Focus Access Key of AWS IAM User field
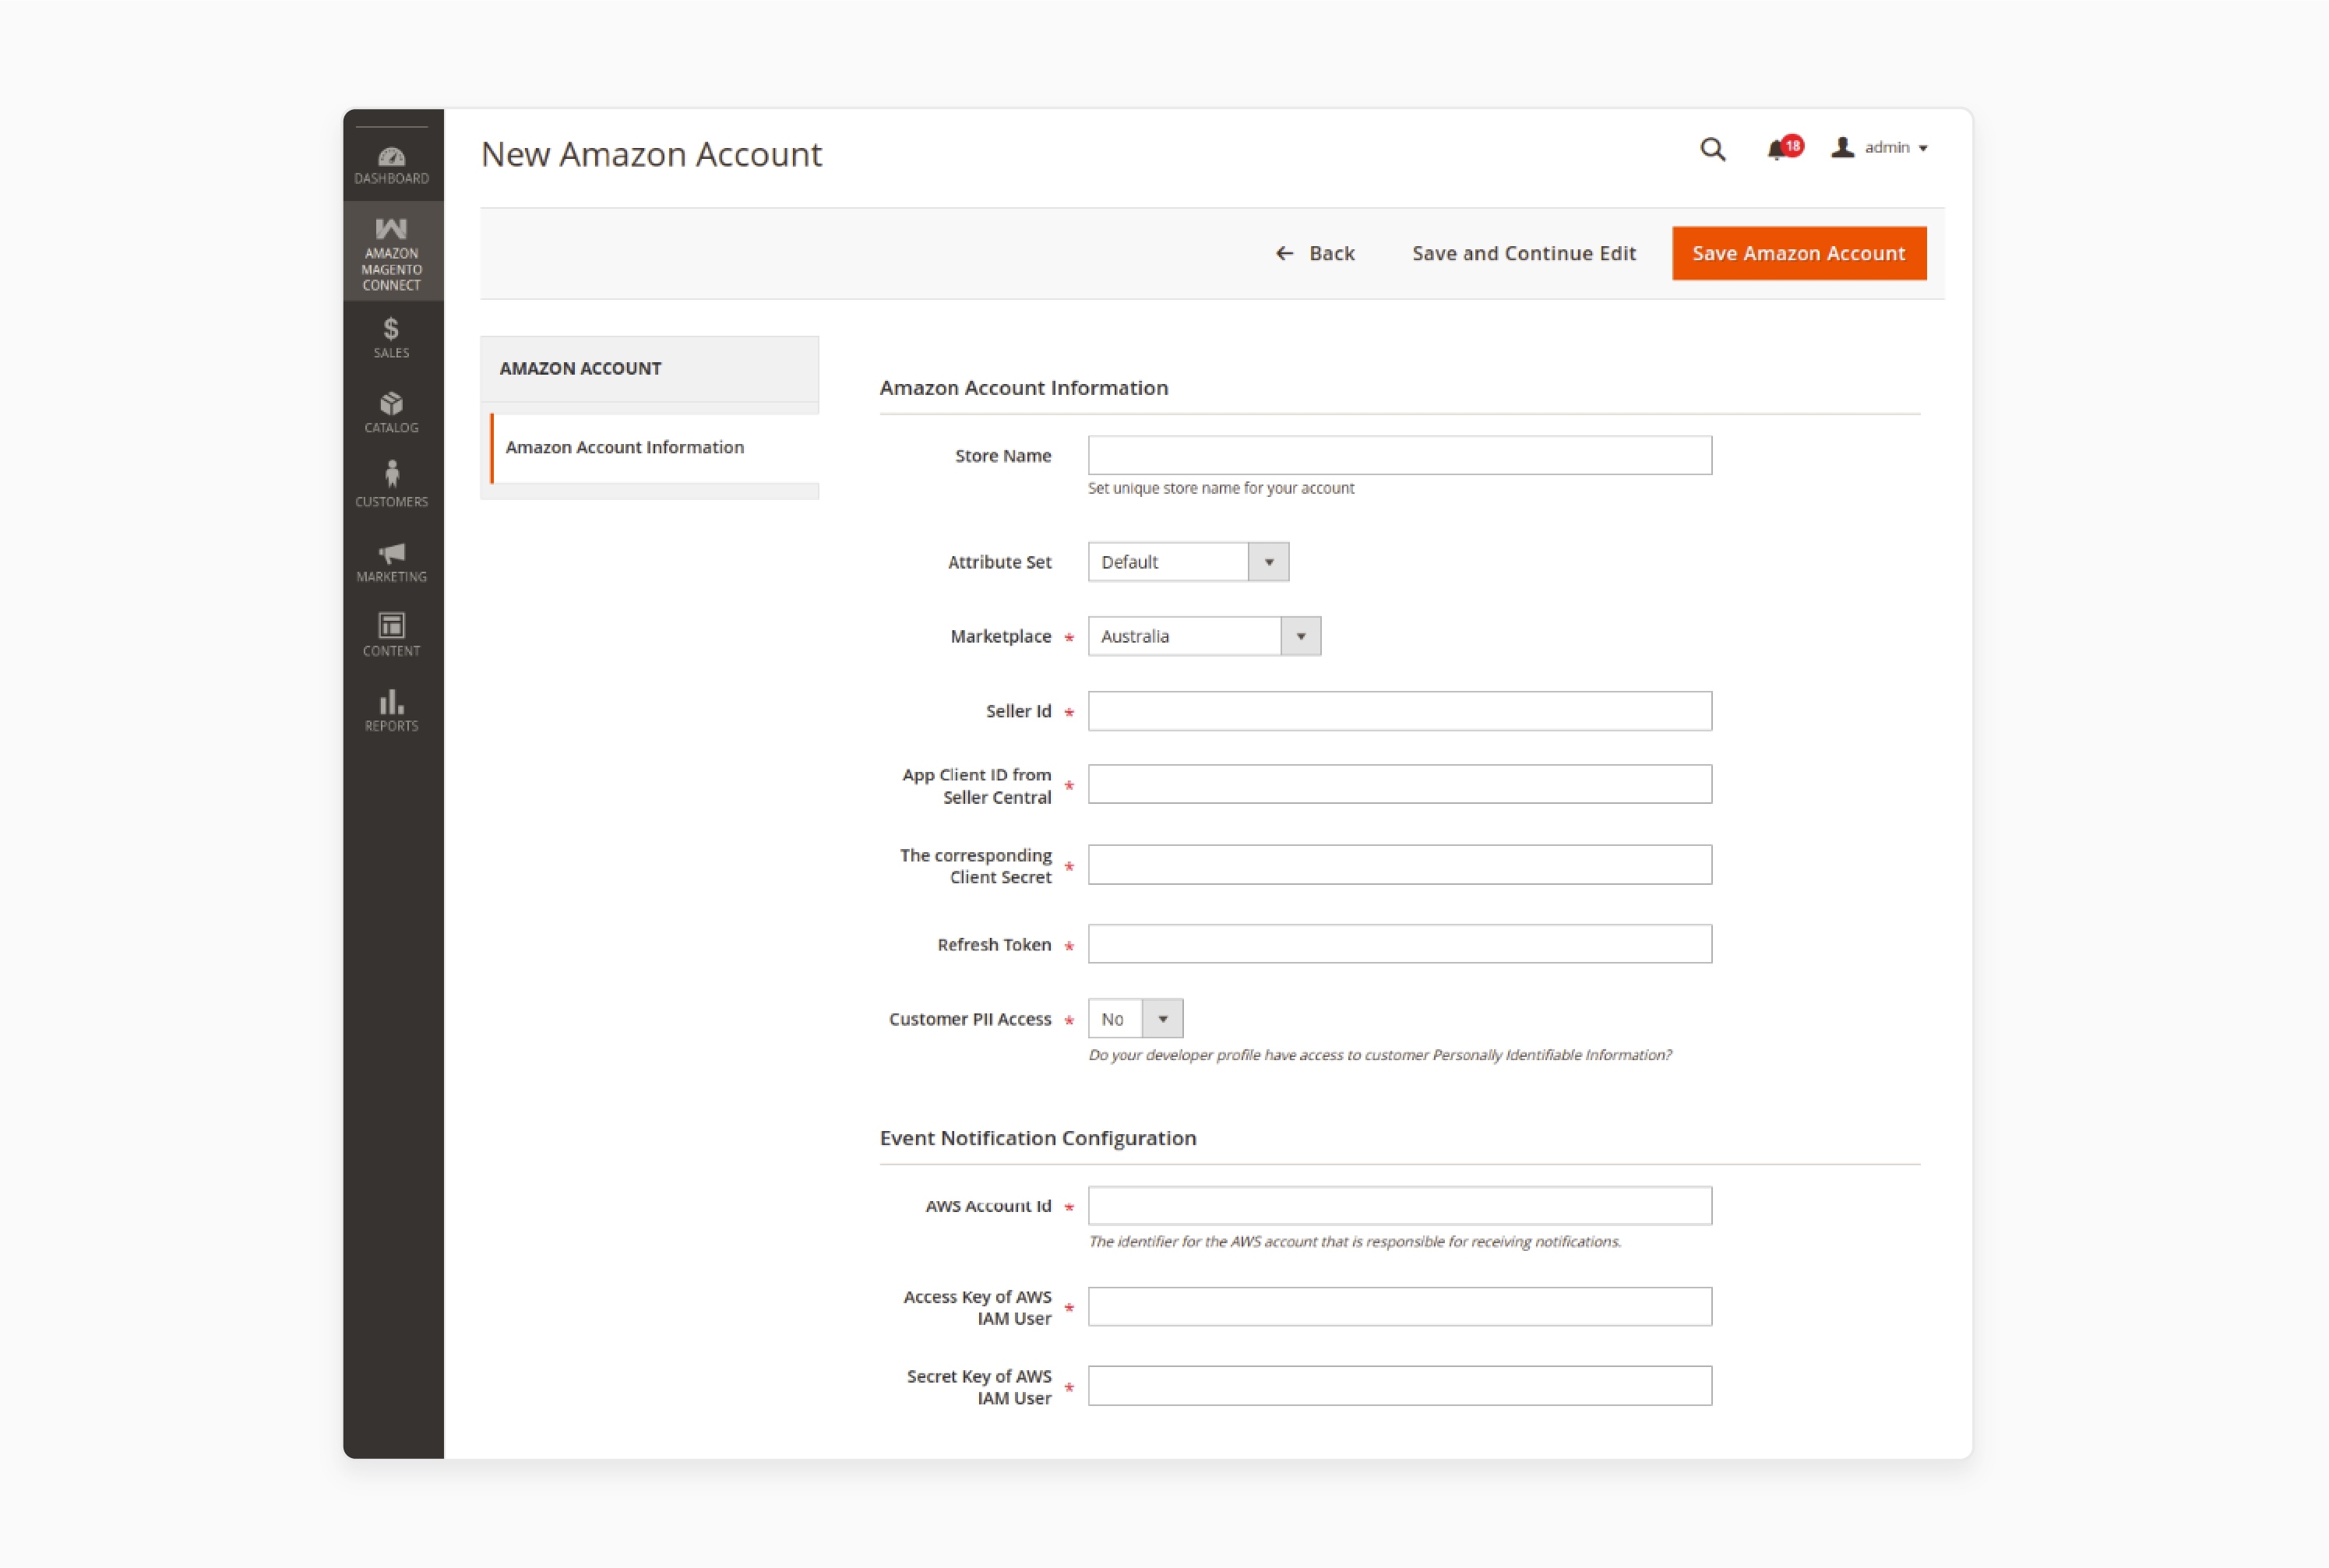 point(1400,1307)
